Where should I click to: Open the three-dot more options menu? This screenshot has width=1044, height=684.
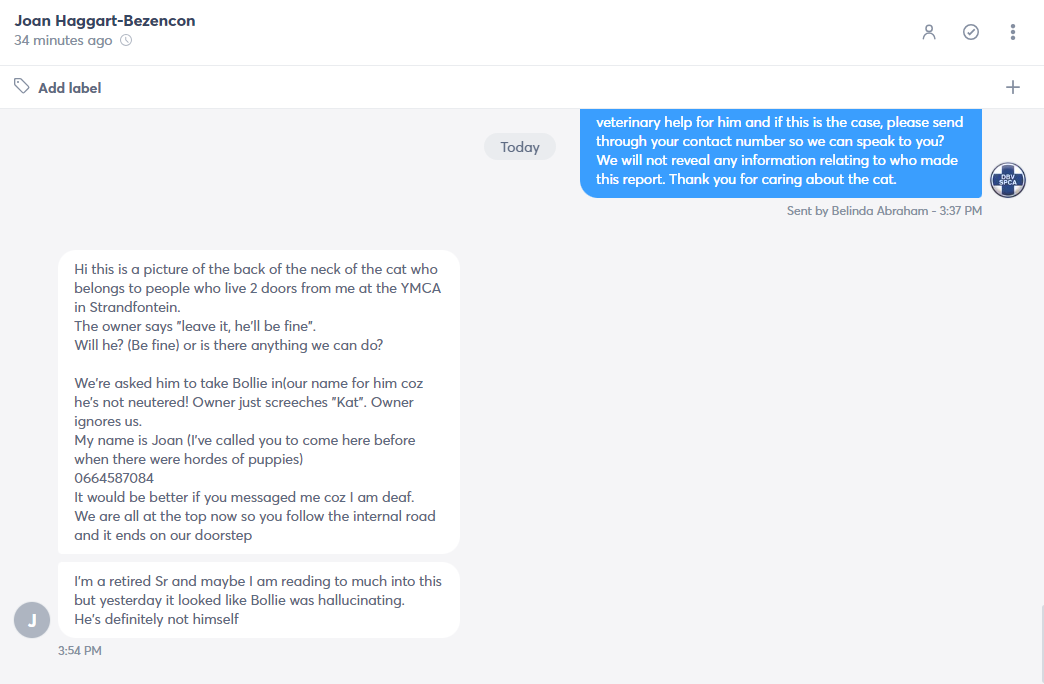coord(1013,32)
